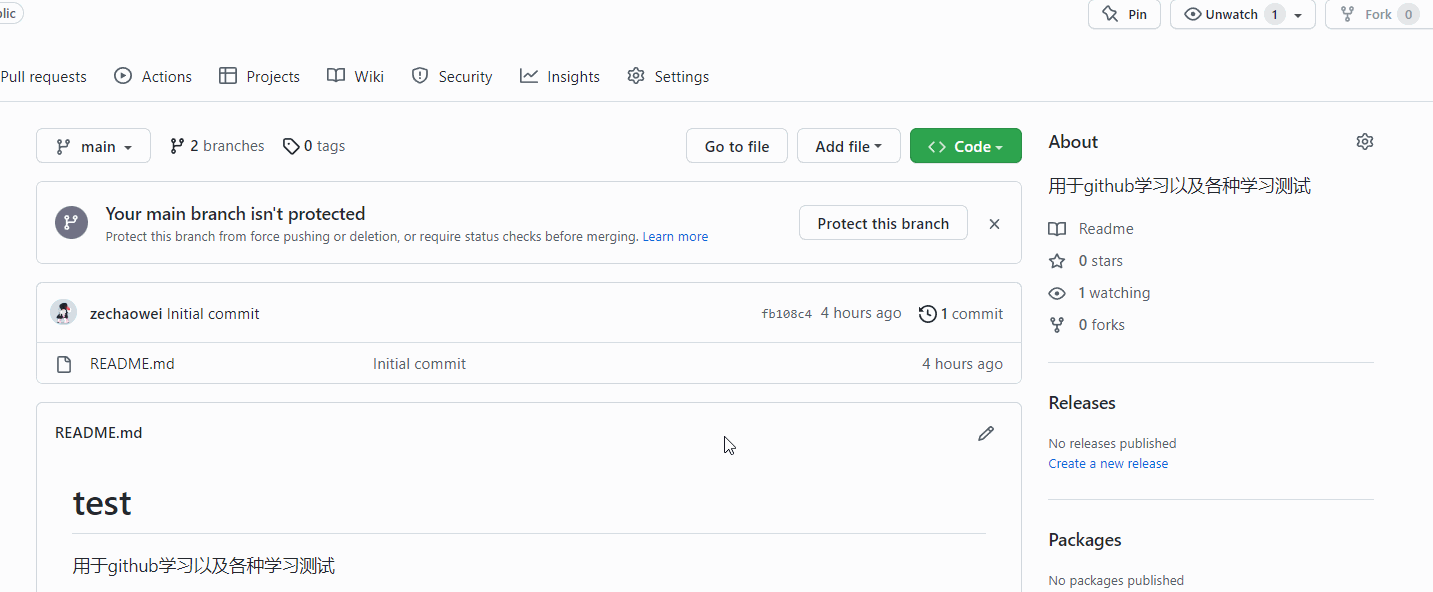Switch to the Pull requests tab

42,76
